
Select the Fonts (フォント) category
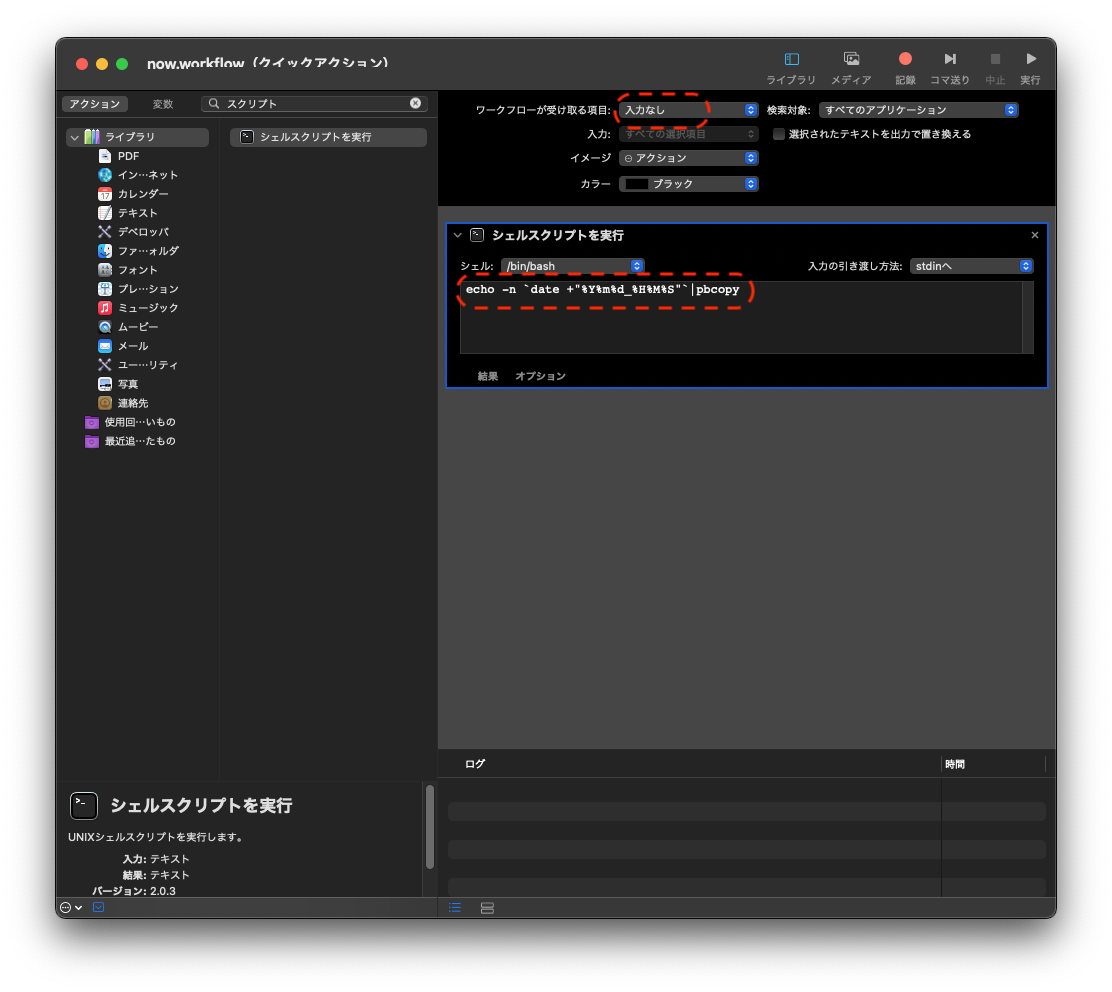coord(128,270)
